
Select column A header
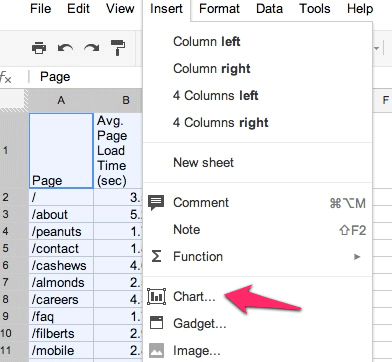point(61,100)
